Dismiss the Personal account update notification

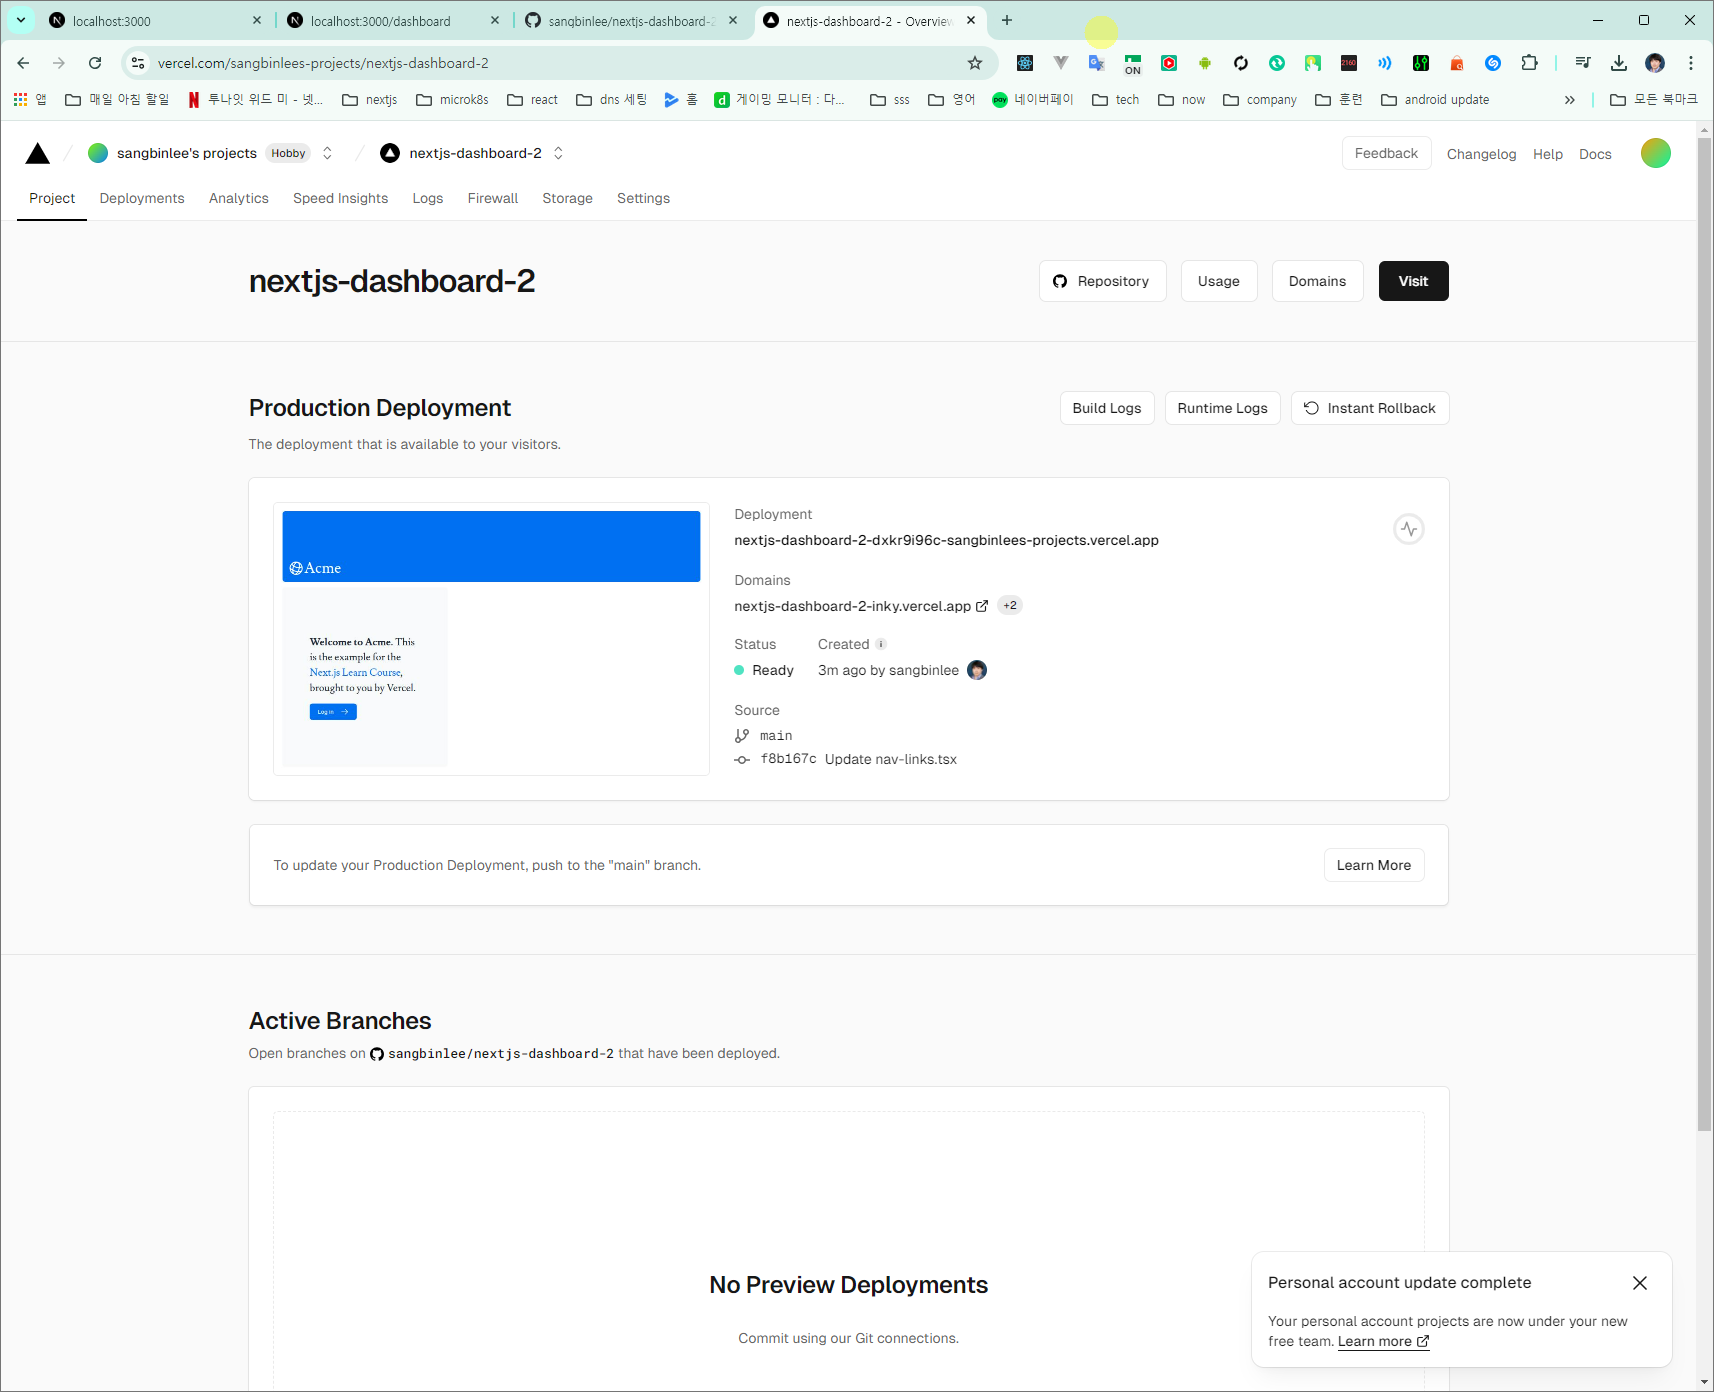(x=1640, y=1283)
